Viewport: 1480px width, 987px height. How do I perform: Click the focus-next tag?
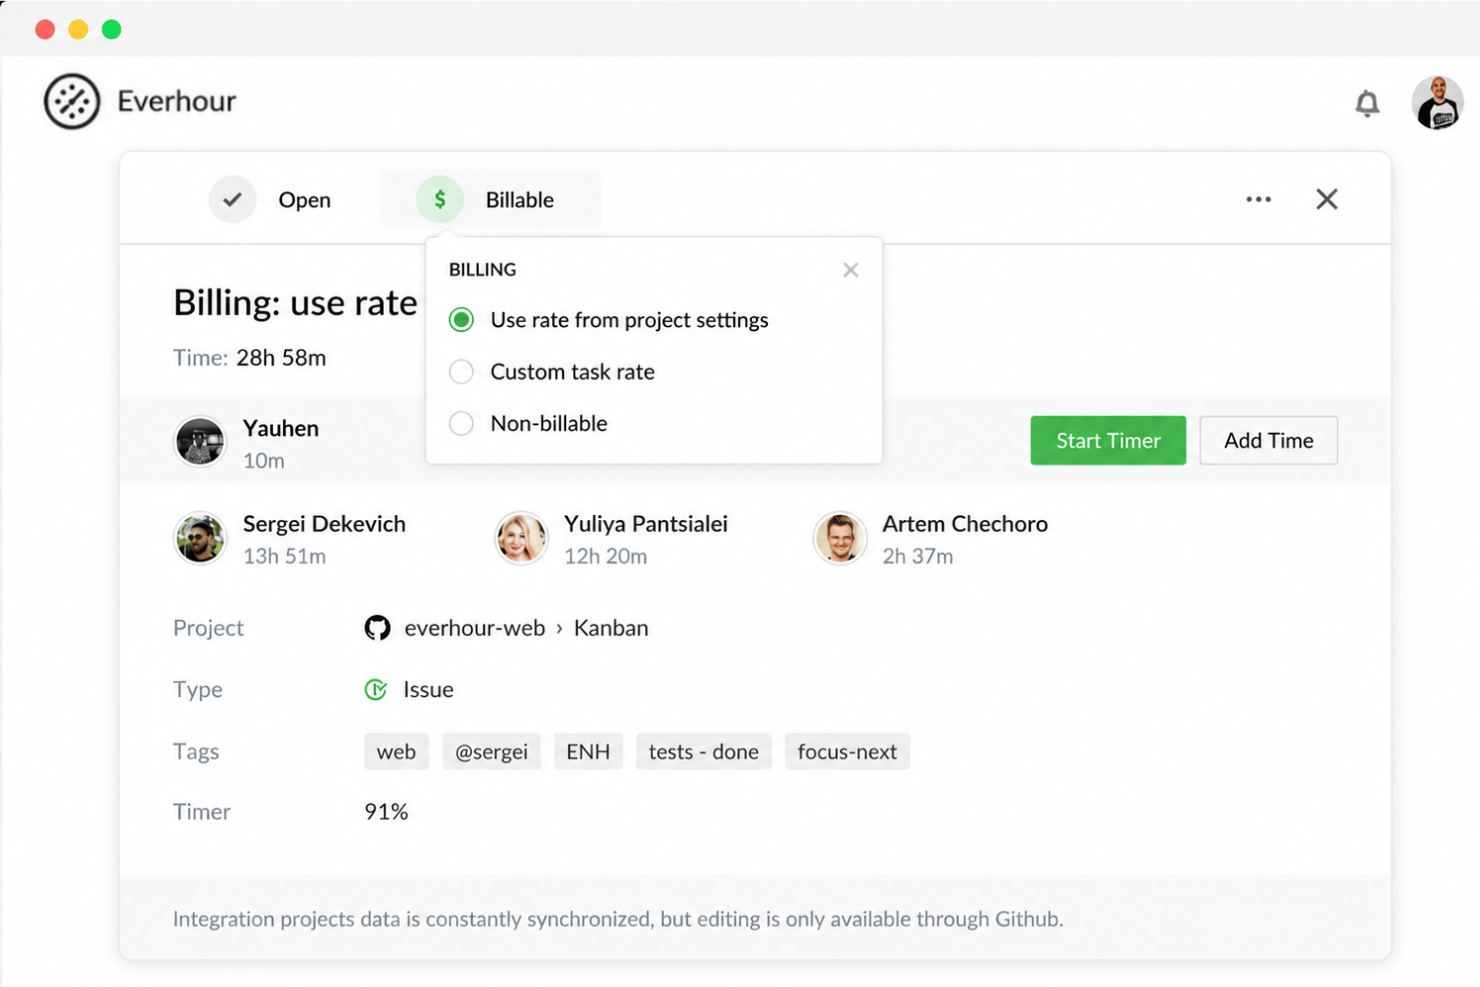847,752
